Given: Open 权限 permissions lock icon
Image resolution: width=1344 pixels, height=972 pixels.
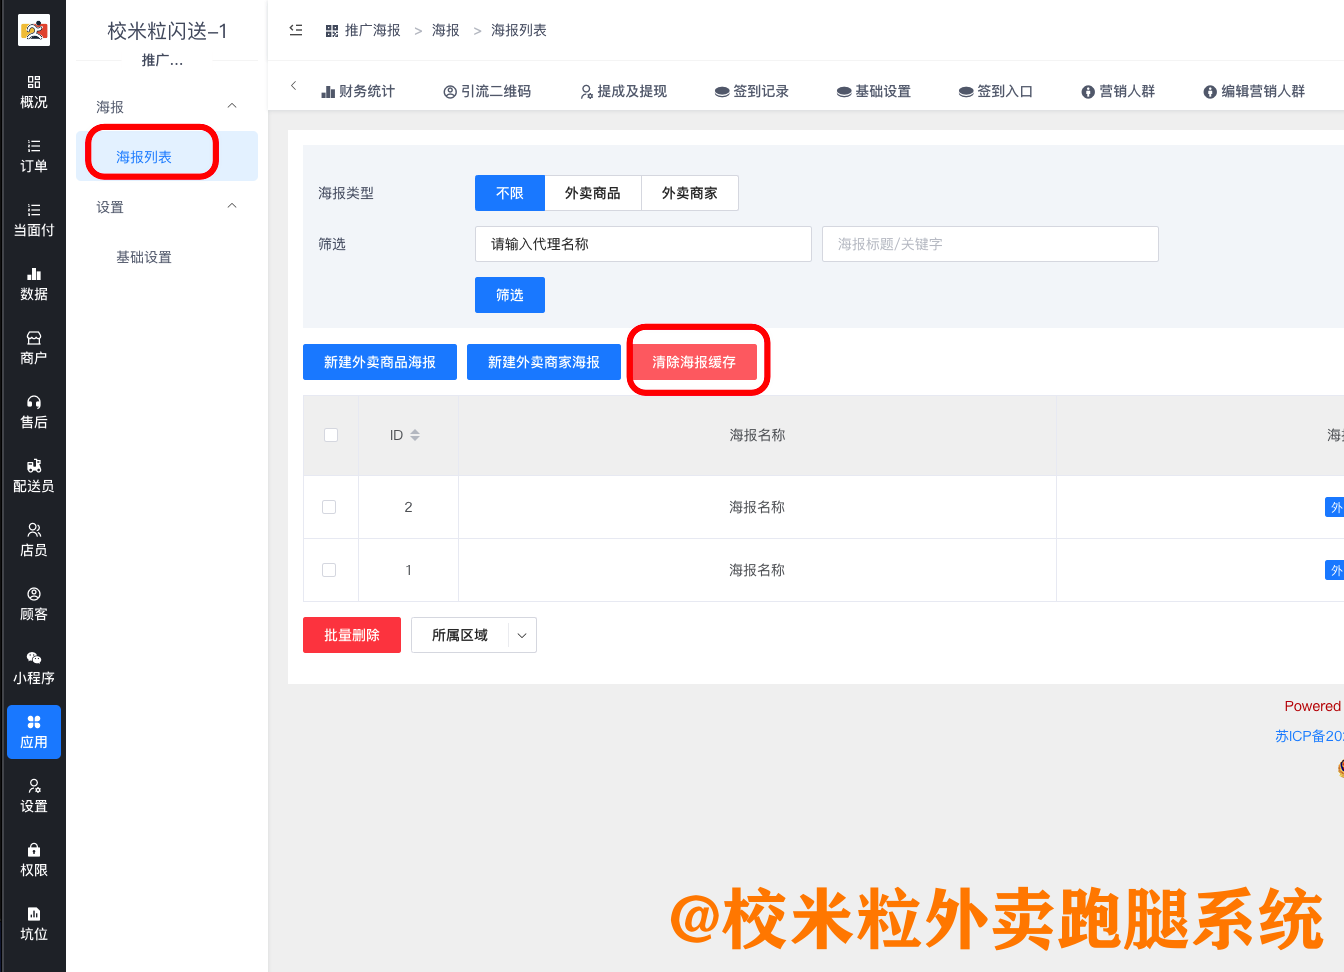Looking at the screenshot, I should [33, 859].
